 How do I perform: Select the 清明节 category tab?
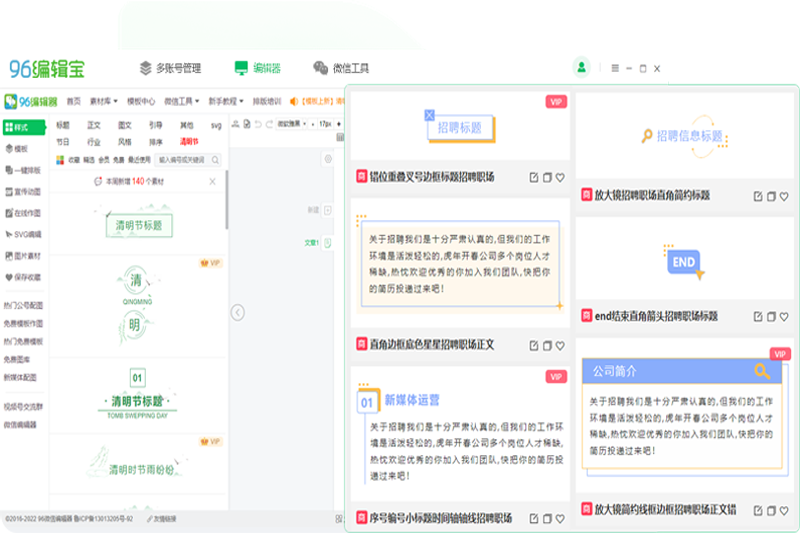188,143
